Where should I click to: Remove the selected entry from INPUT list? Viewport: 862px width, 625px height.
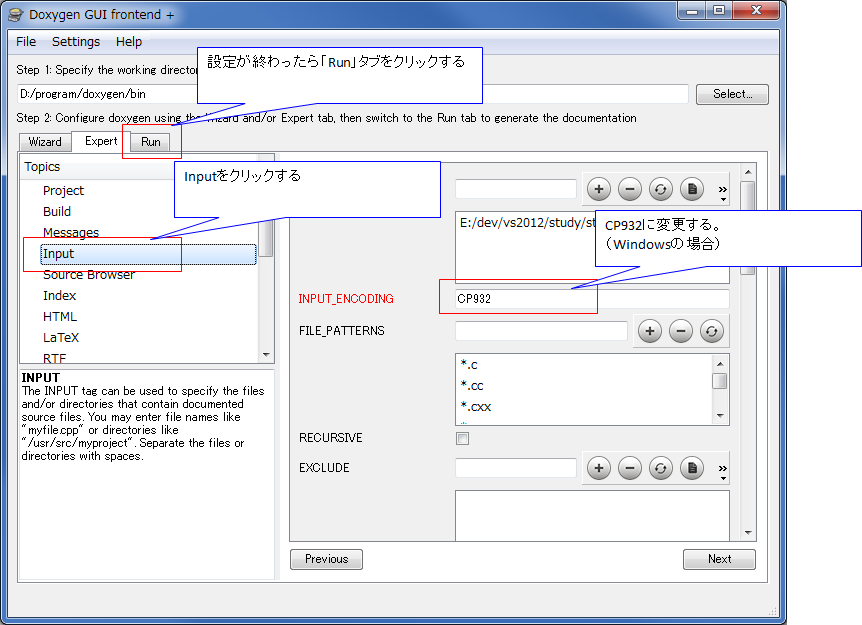tap(630, 190)
